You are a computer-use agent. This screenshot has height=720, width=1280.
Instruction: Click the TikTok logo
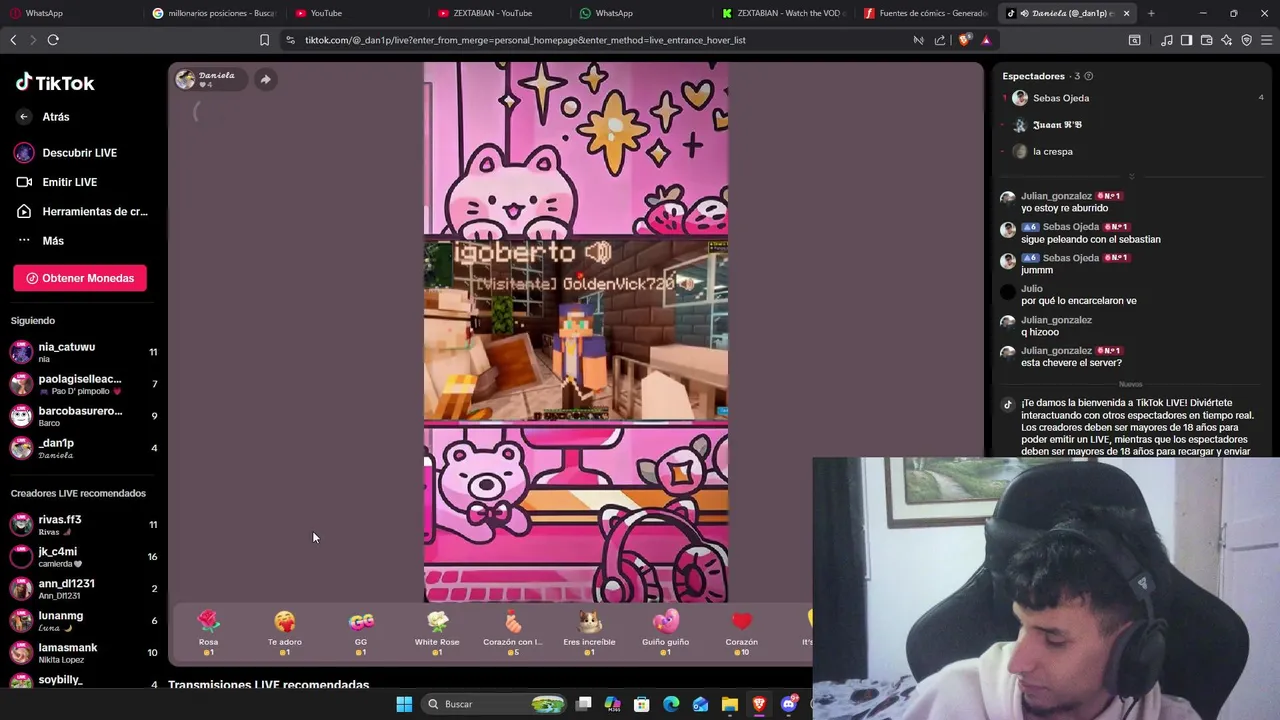(55, 83)
